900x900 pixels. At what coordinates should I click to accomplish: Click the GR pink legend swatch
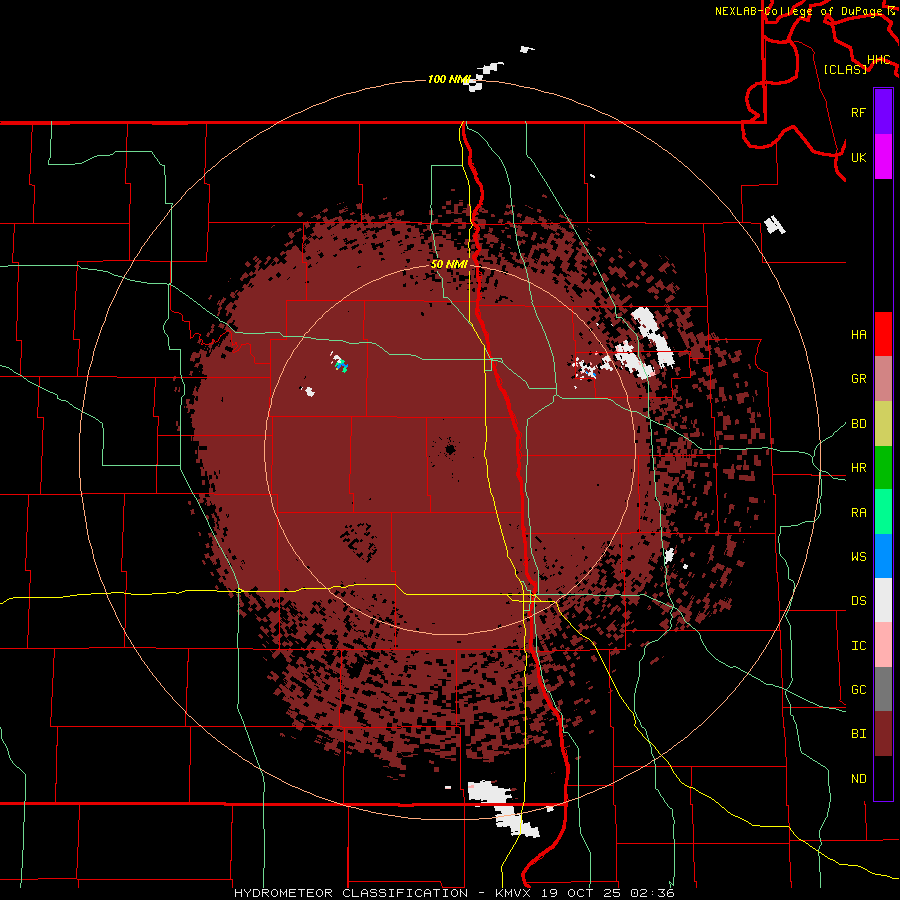pyautogui.click(x=883, y=379)
